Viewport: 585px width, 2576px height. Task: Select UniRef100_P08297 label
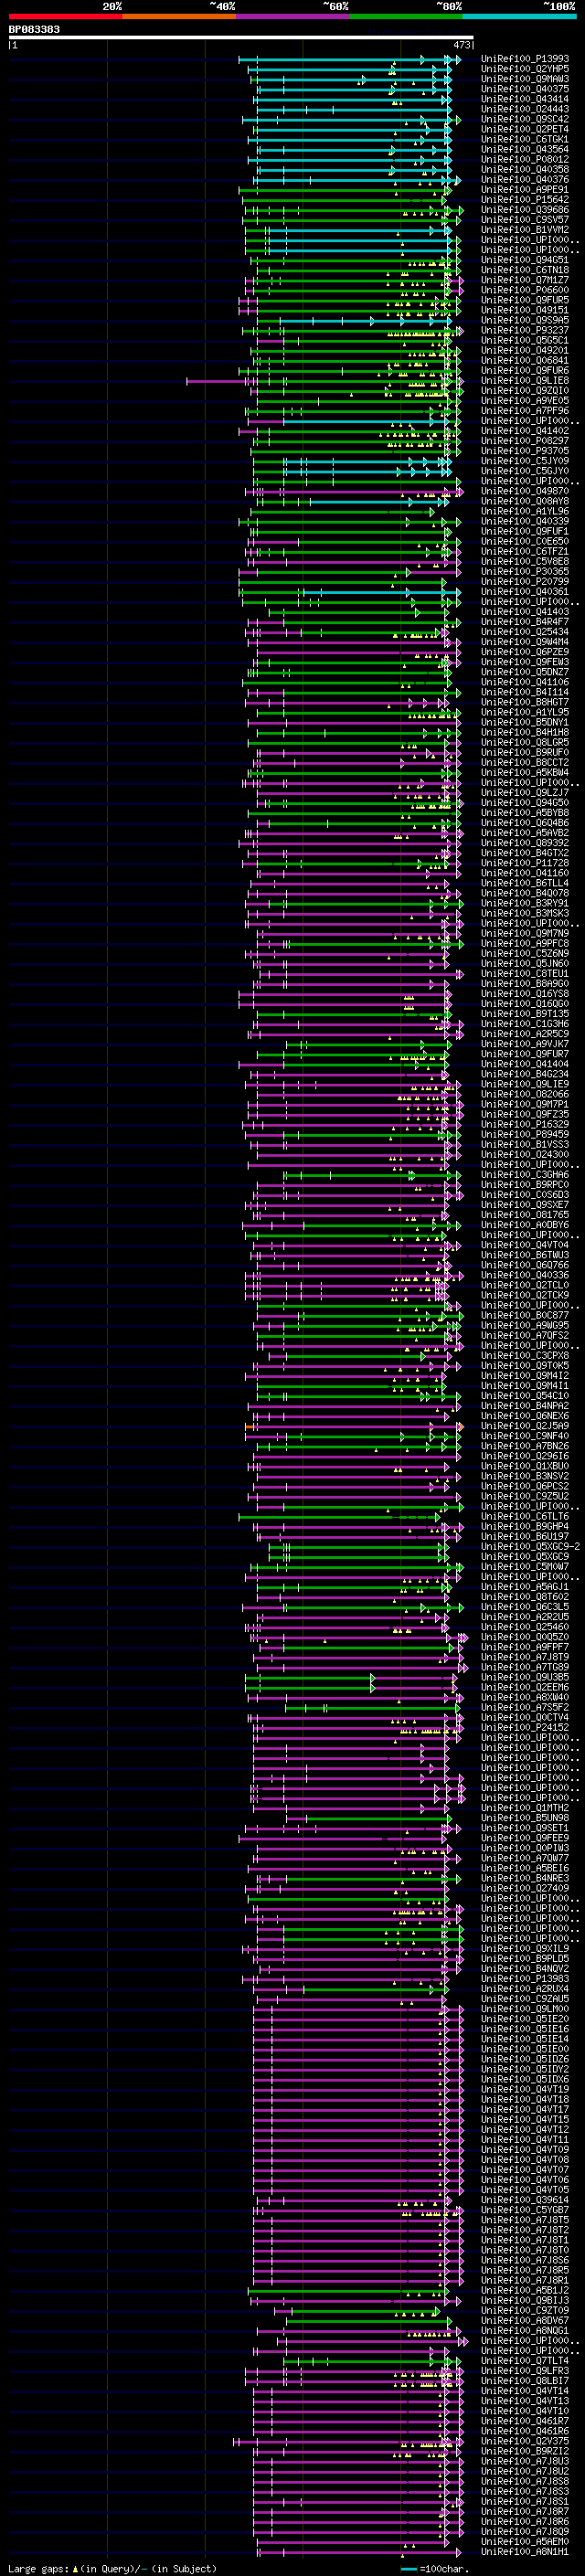click(525, 441)
